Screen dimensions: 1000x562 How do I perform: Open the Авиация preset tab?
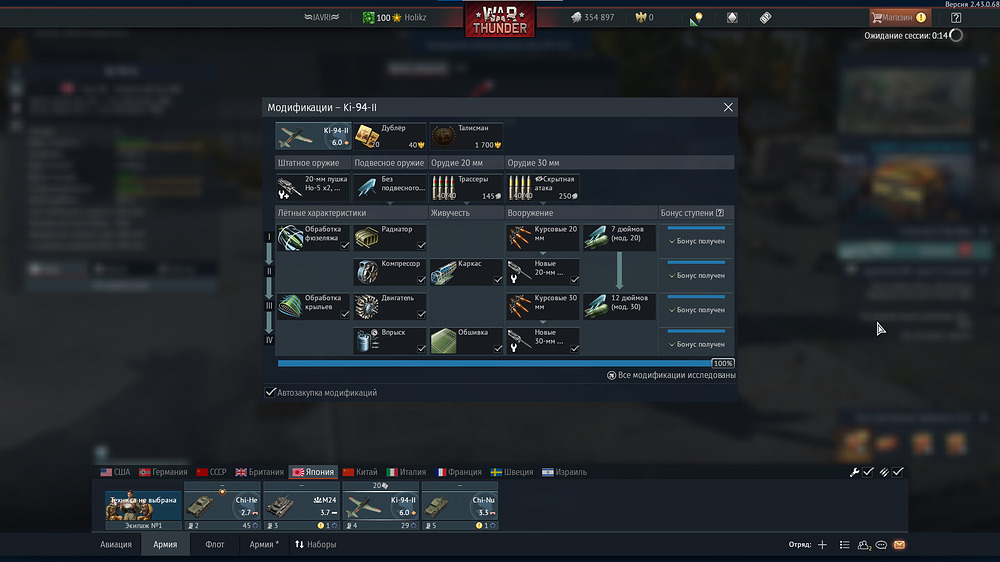pyautogui.click(x=116, y=544)
